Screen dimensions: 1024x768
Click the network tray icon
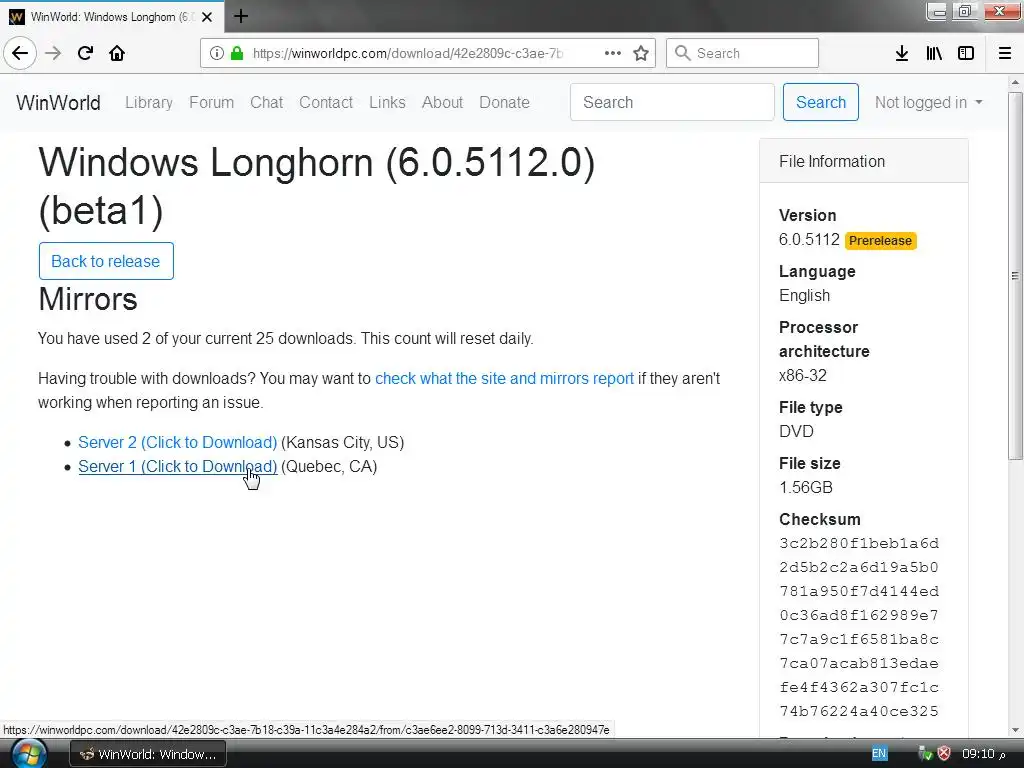click(925, 754)
